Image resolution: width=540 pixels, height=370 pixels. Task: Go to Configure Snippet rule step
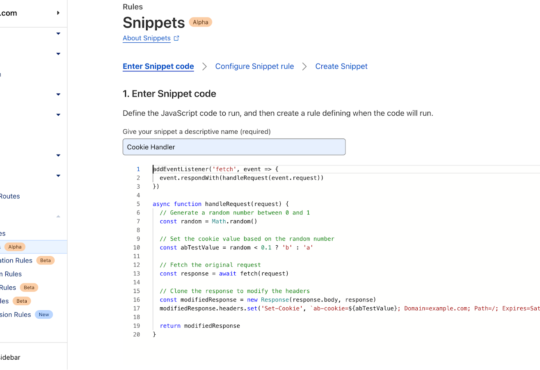coord(255,66)
